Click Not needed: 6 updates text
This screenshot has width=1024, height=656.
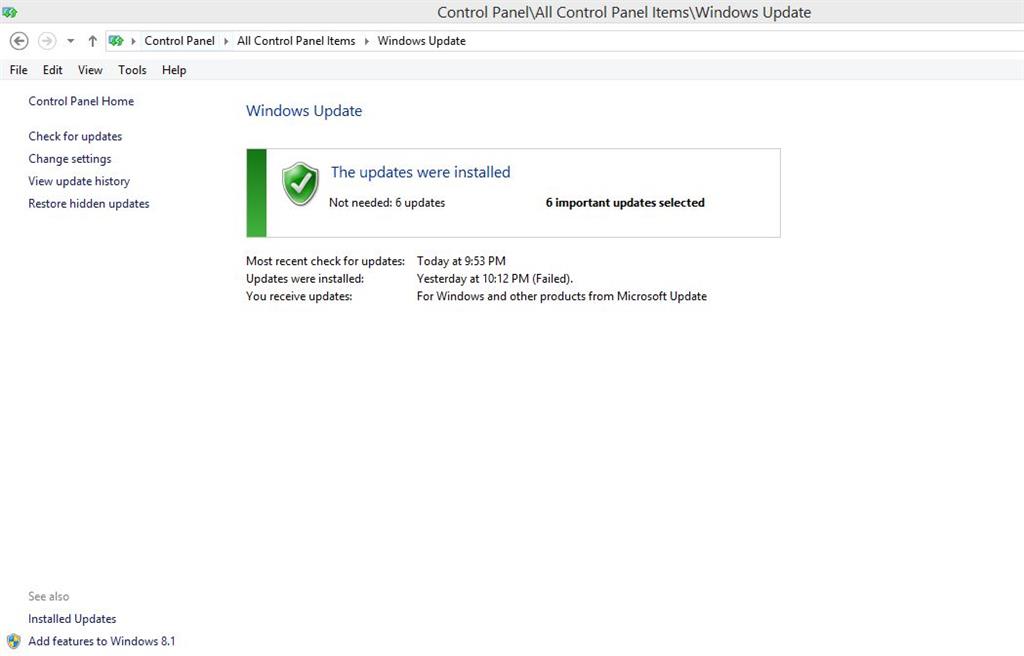point(387,203)
